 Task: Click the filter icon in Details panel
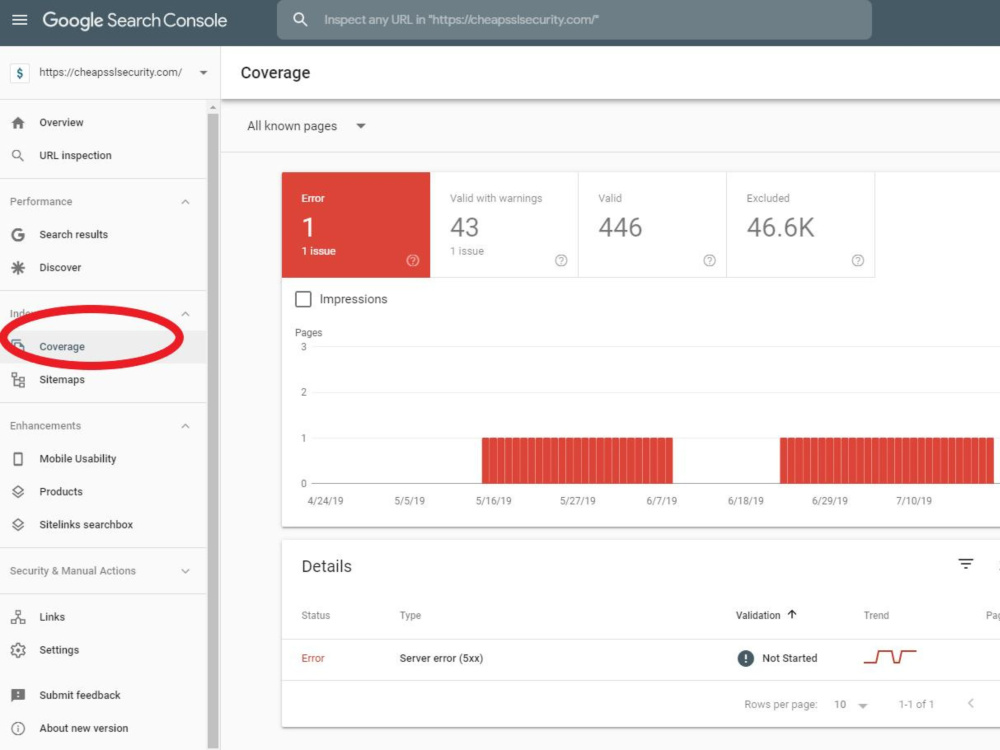click(966, 564)
